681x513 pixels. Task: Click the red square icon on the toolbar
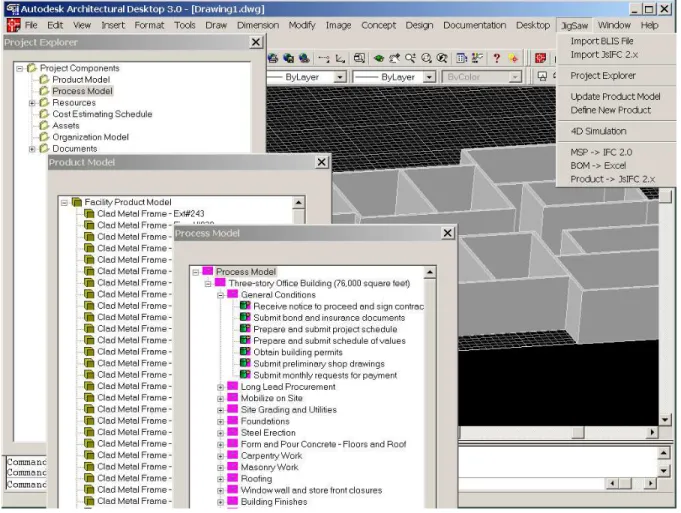[540, 58]
